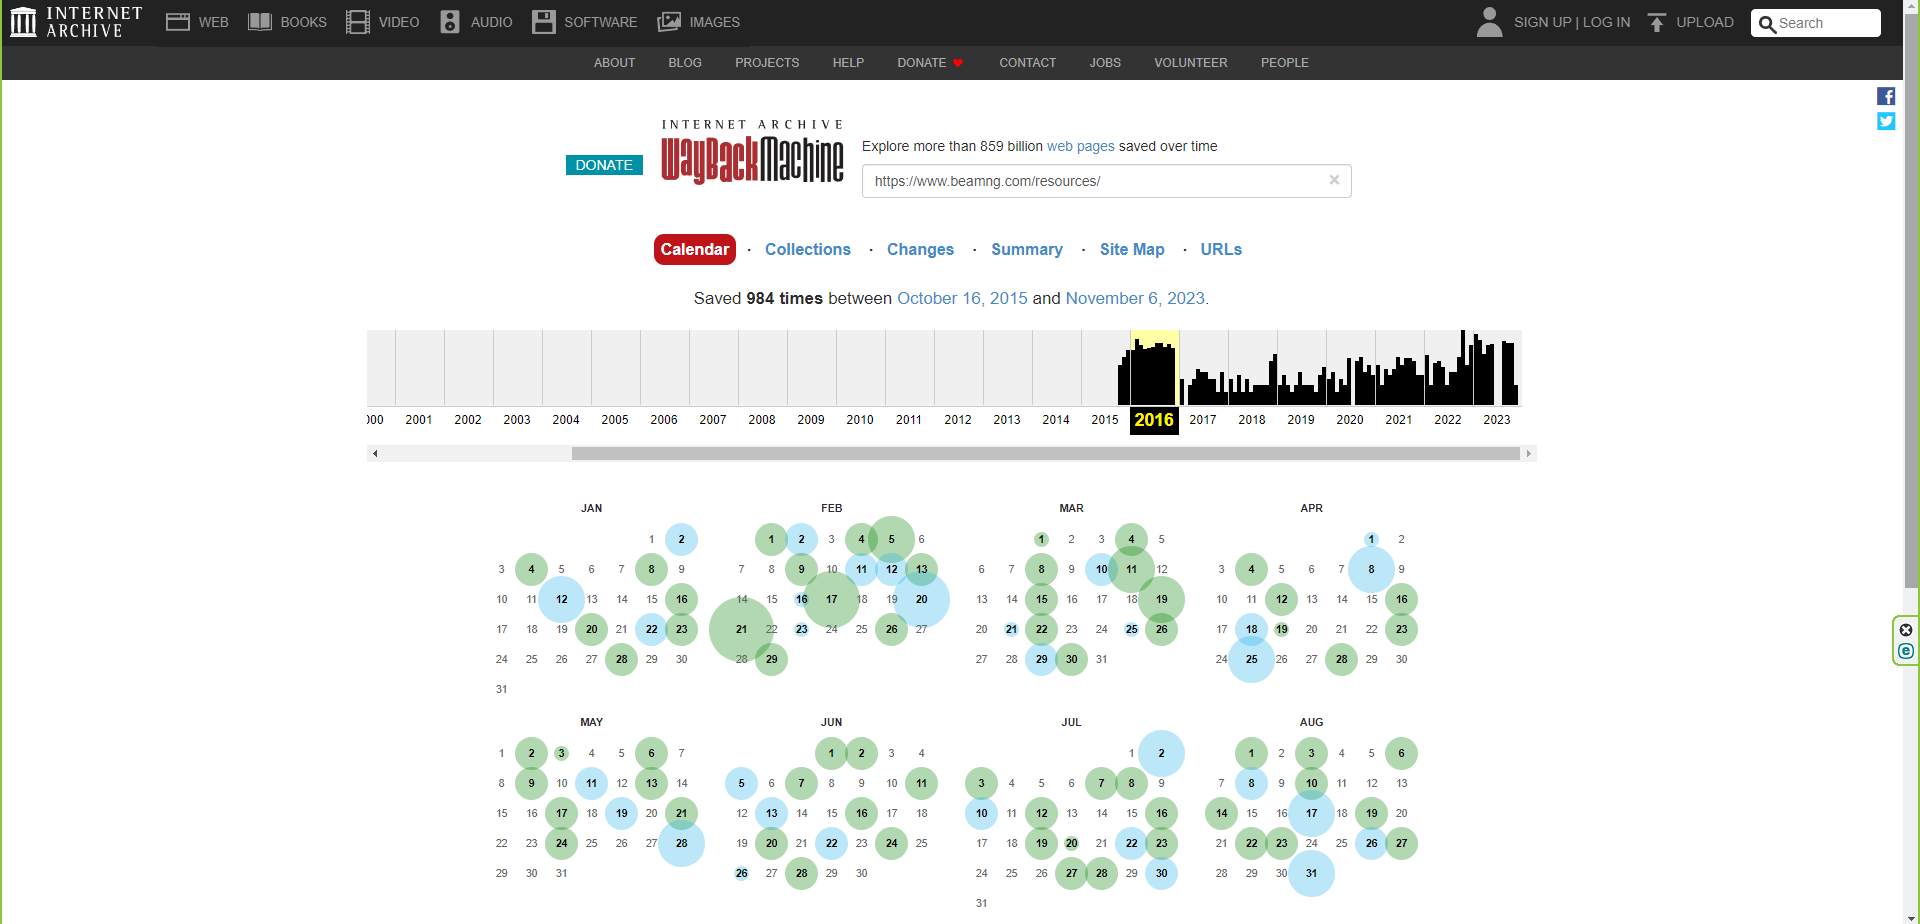1920x924 pixels.
Task: Click the Upload arrow icon
Action: (x=1657, y=22)
